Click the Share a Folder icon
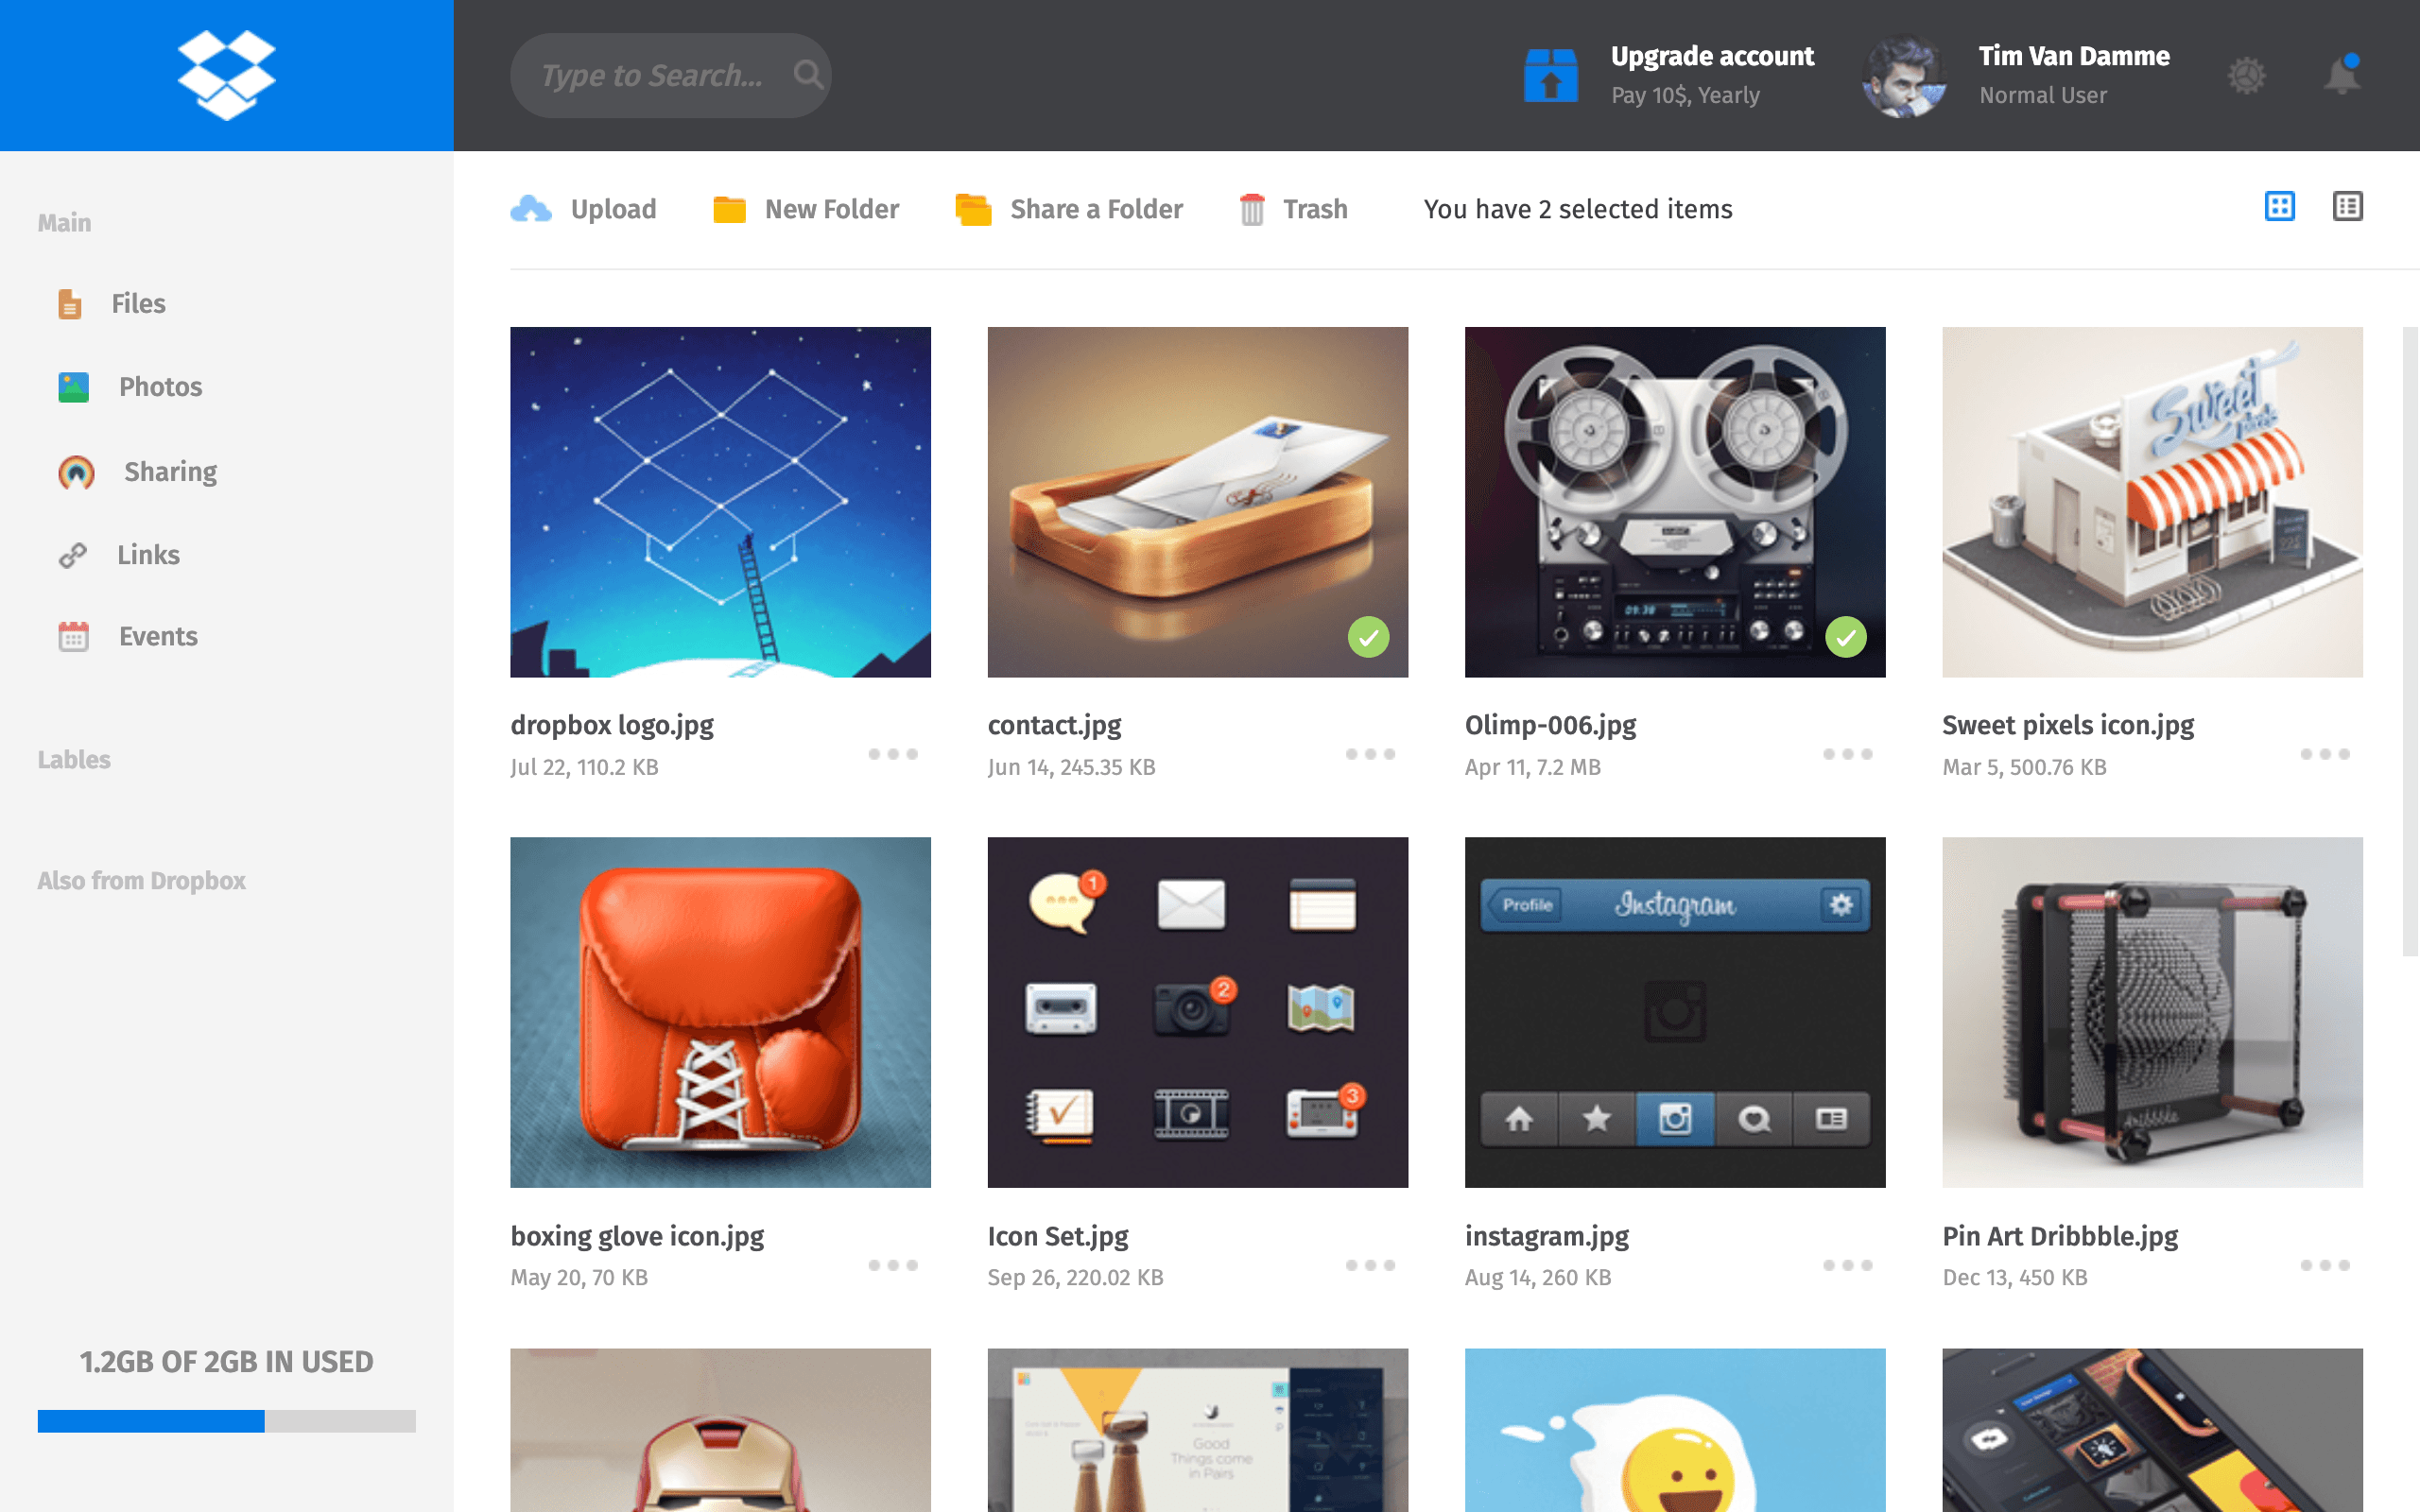The height and width of the screenshot is (1512, 2420). point(973,209)
